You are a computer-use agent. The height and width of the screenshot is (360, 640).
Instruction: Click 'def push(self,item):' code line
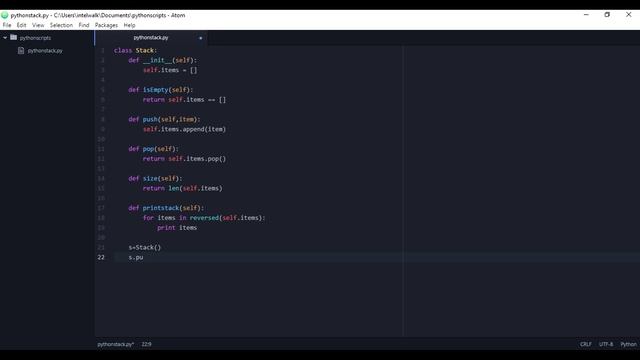164,119
